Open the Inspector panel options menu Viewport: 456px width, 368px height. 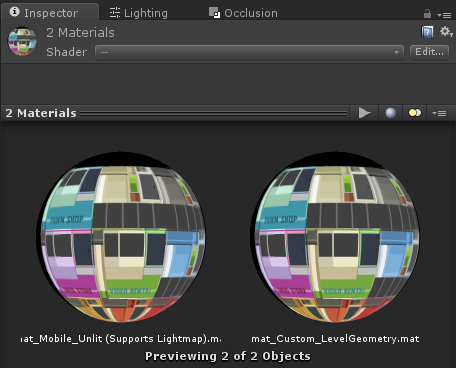click(x=444, y=15)
